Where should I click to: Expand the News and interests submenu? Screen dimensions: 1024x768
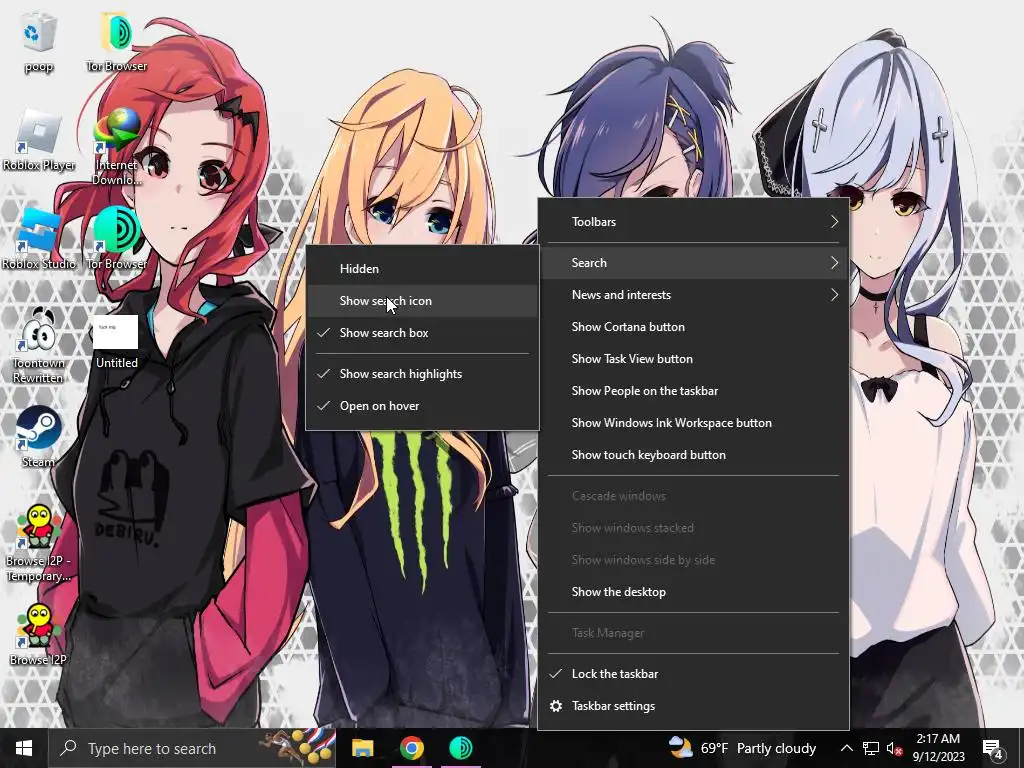[693, 295]
